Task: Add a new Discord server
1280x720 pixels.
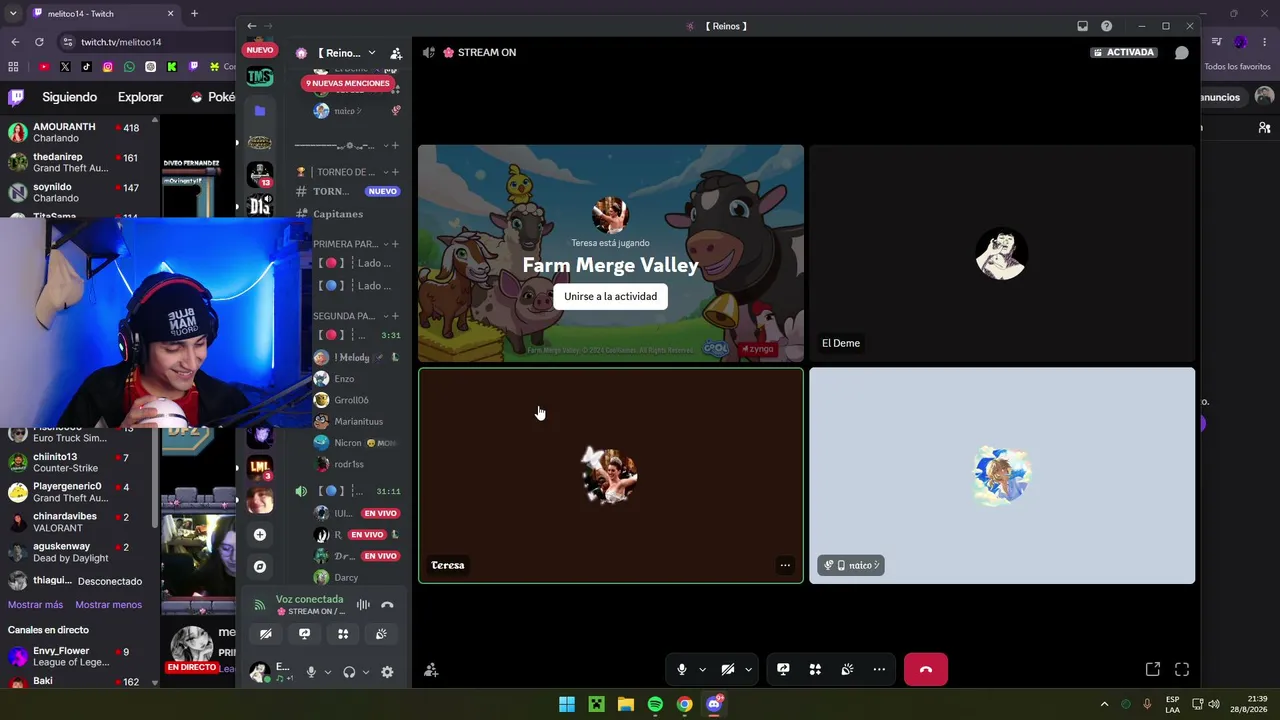Action: [260, 535]
